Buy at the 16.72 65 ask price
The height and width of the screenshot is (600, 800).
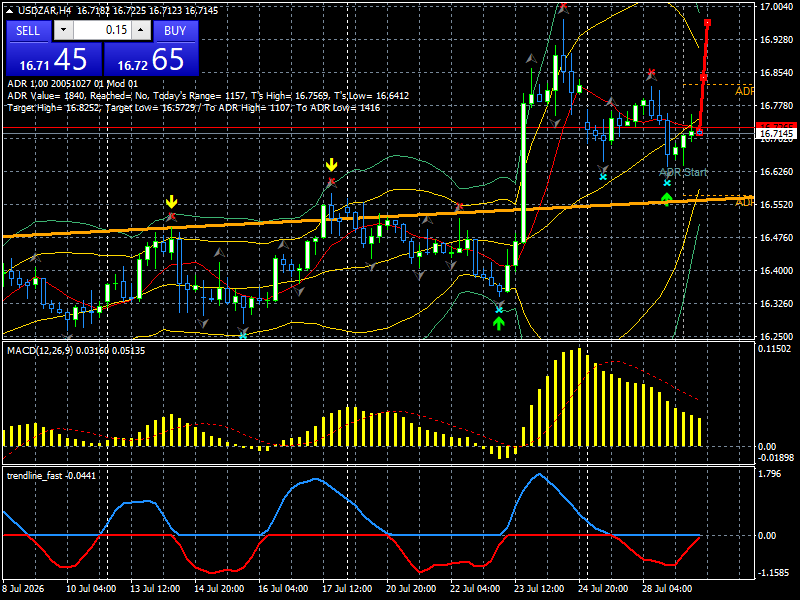tap(151, 59)
